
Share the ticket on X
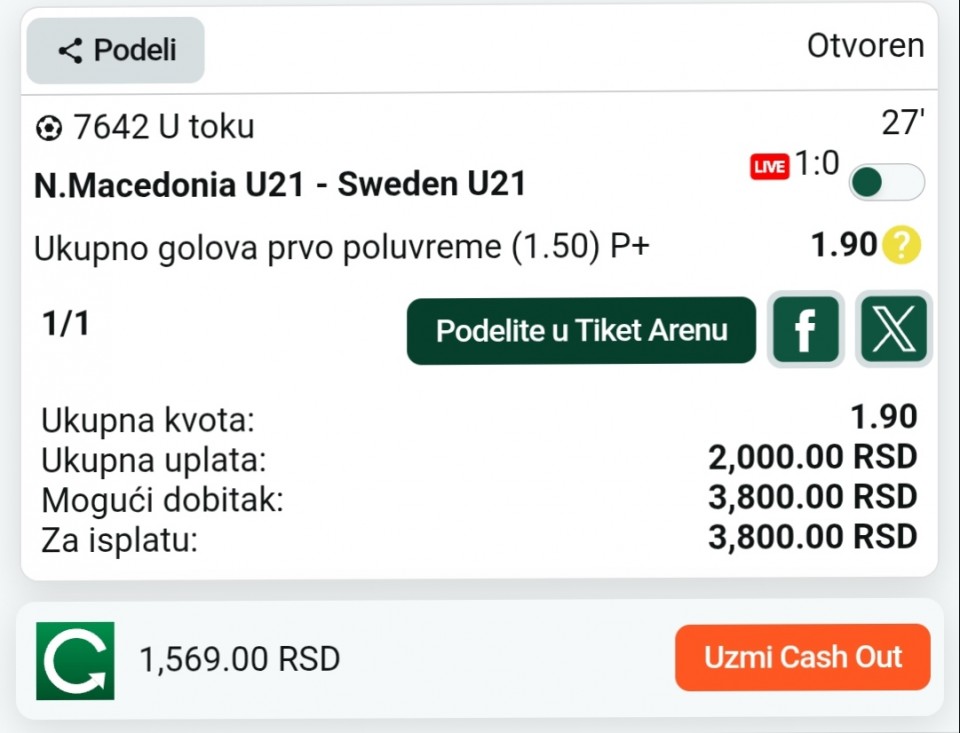pos(894,330)
